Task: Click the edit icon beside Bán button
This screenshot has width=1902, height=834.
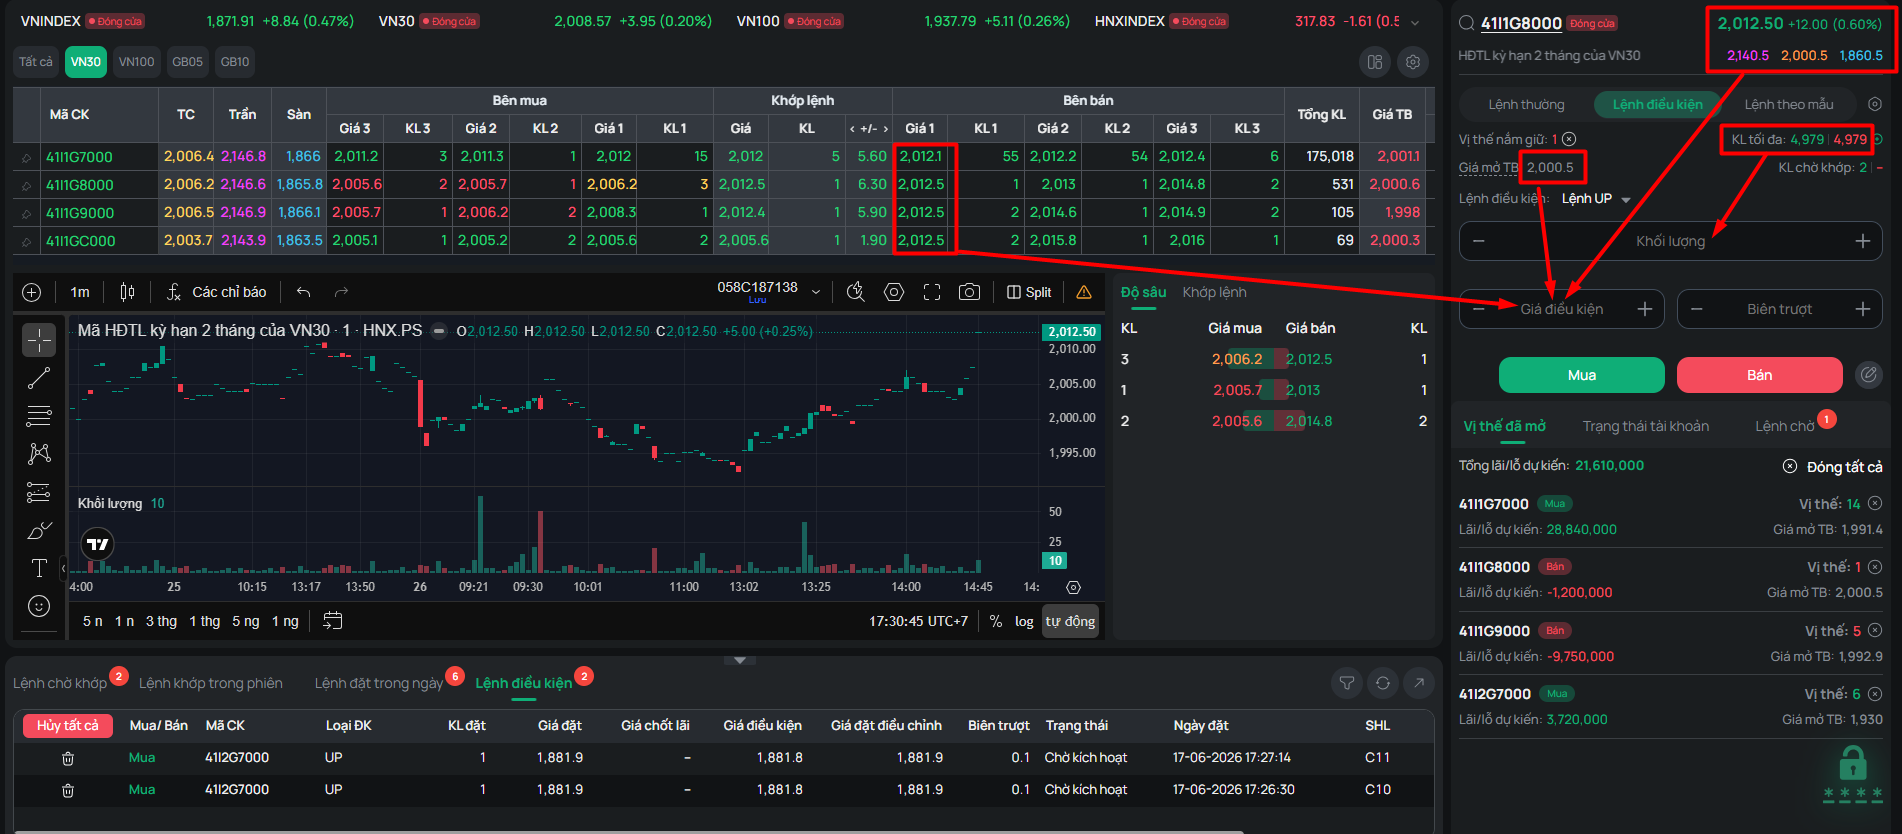Action: (x=1868, y=375)
